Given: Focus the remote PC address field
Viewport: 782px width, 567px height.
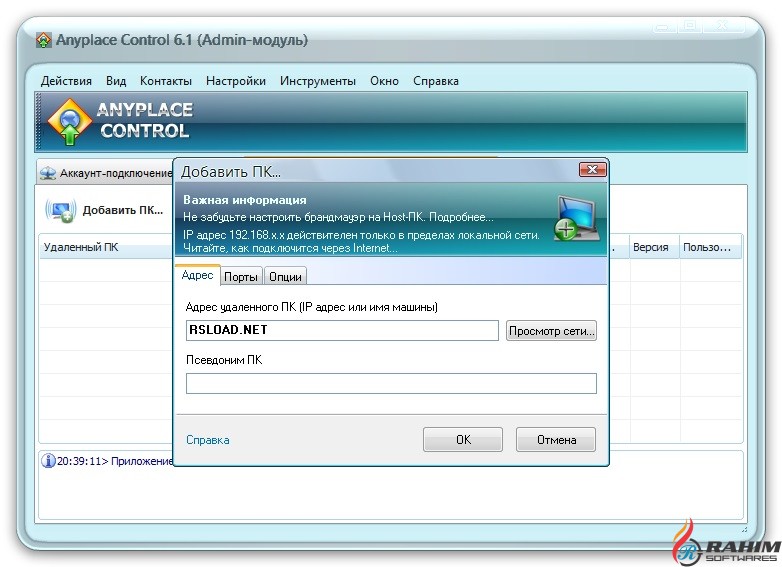Looking at the screenshot, I should [x=342, y=331].
